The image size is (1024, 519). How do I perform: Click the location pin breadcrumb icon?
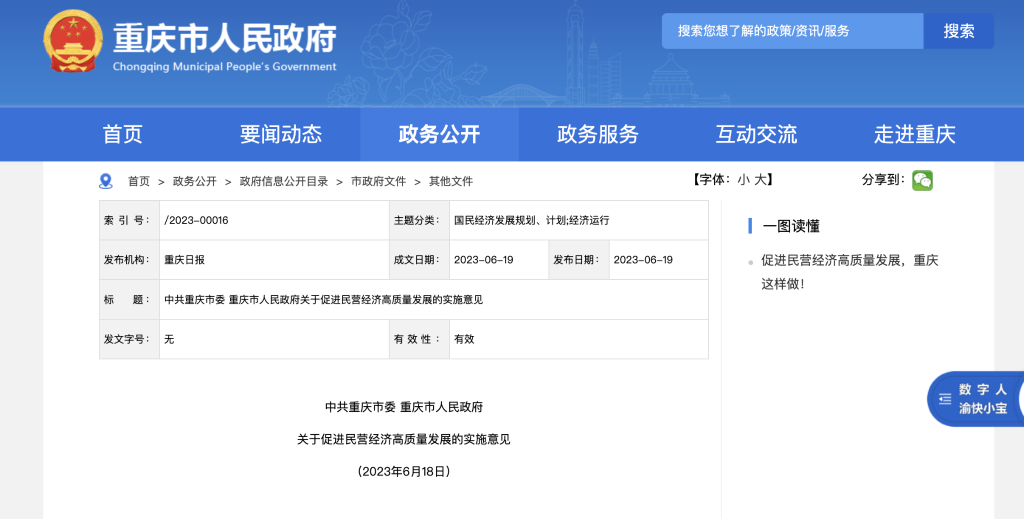point(106,181)
